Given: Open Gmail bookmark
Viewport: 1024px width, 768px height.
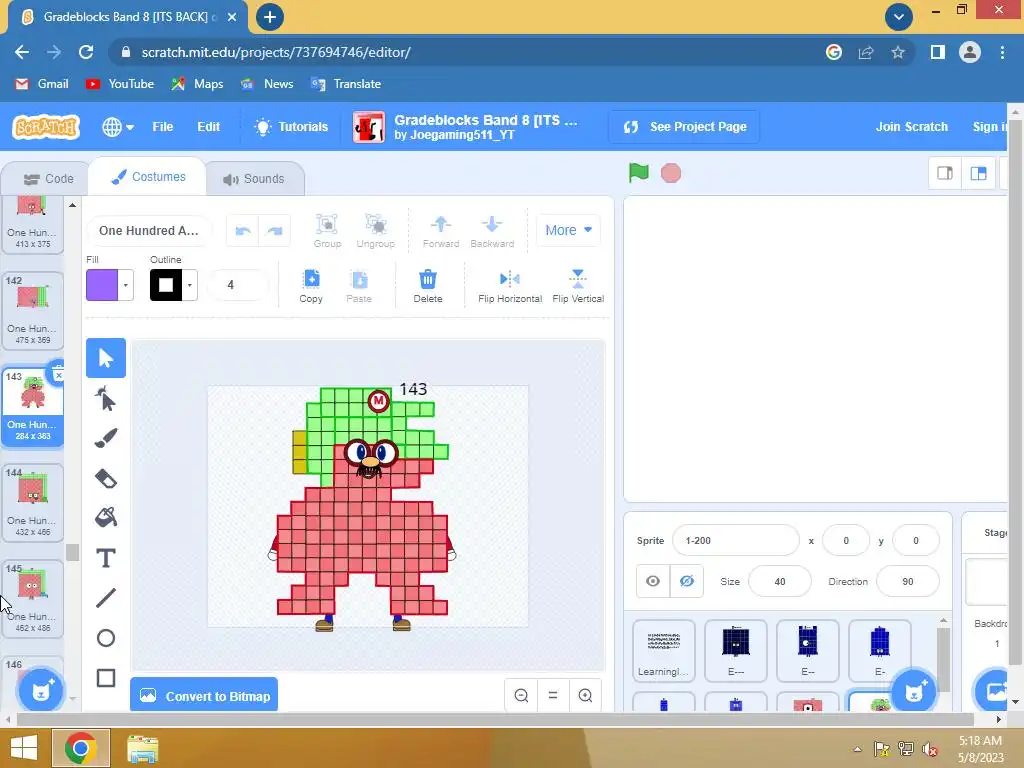Looking at the screenshot, I should [x=41, y=84].
